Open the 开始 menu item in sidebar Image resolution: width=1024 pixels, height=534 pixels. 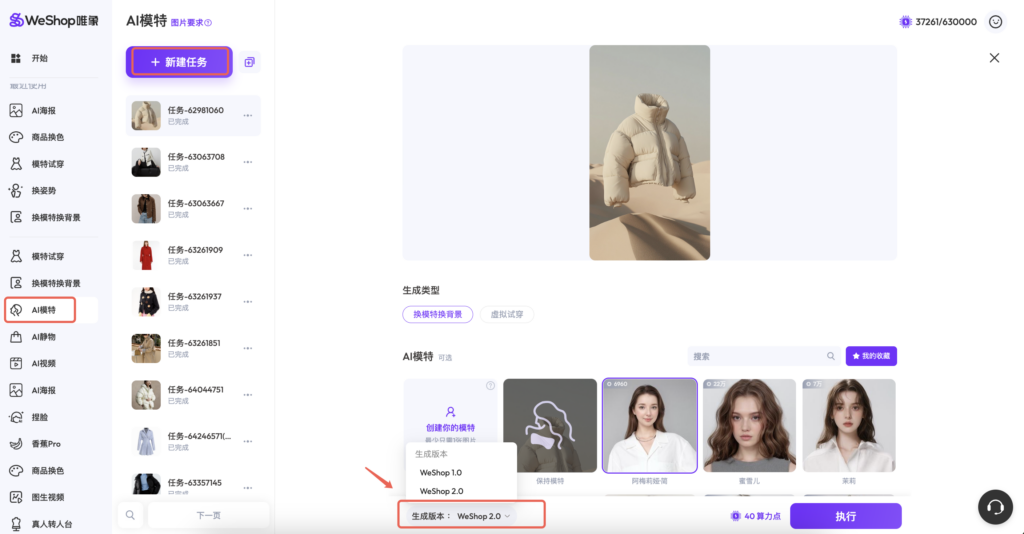pos(40,58)
